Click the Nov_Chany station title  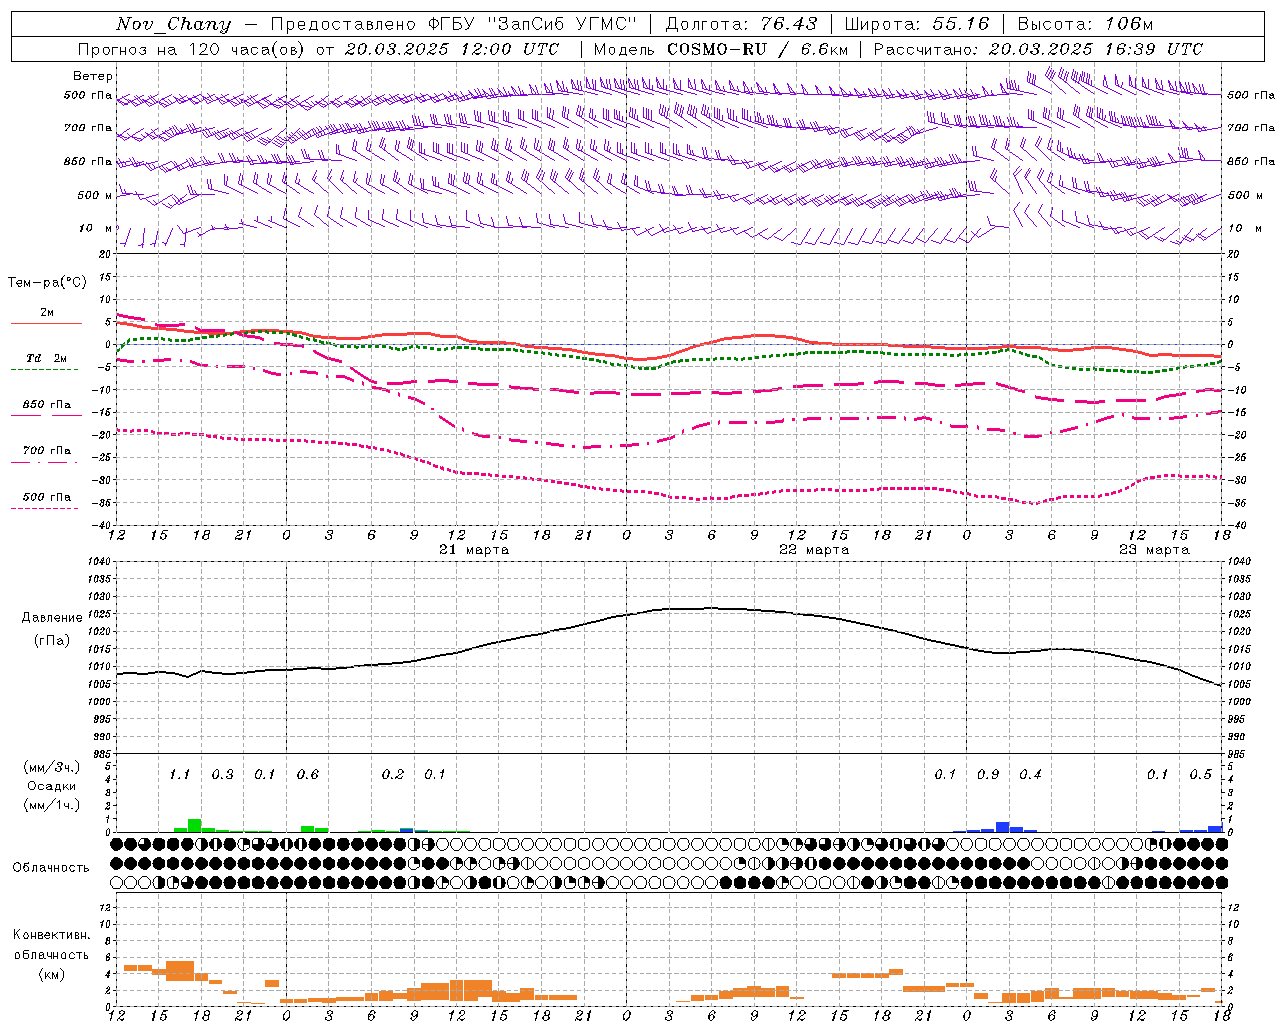click(173, 24)
